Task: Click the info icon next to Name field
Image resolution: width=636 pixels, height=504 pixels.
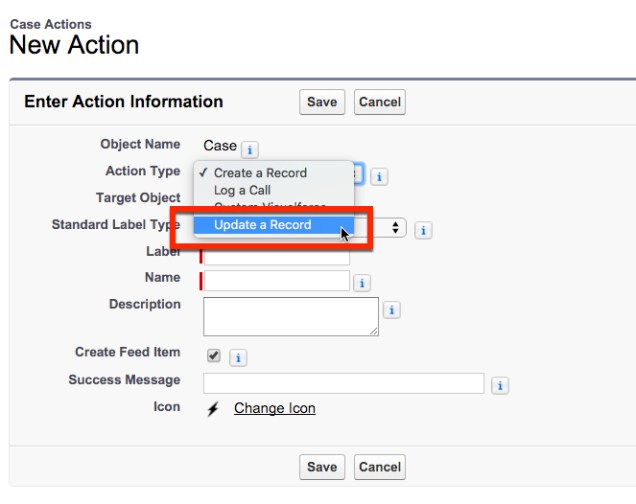Action: (x=362, y=284)
